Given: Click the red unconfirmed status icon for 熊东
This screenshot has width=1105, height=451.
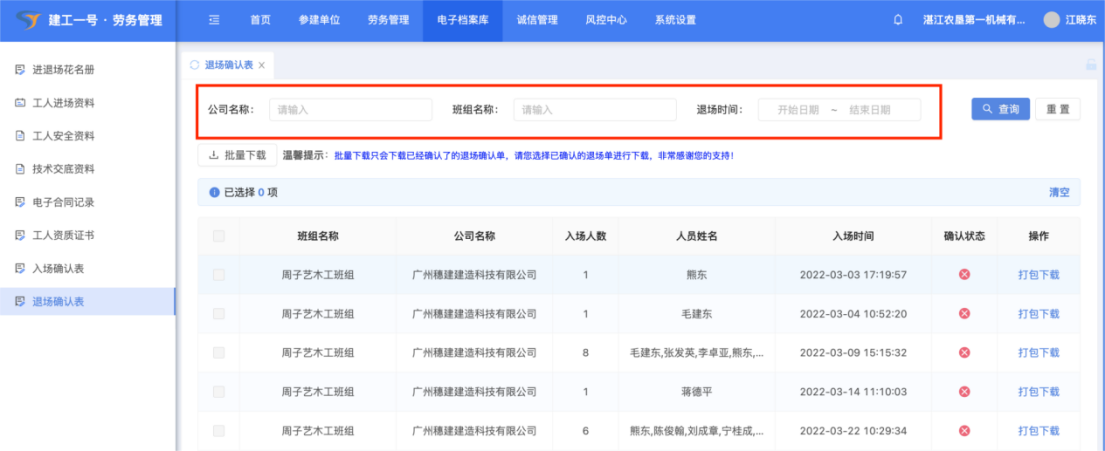Looking at the screenshot, I should (x=964, y=274).
